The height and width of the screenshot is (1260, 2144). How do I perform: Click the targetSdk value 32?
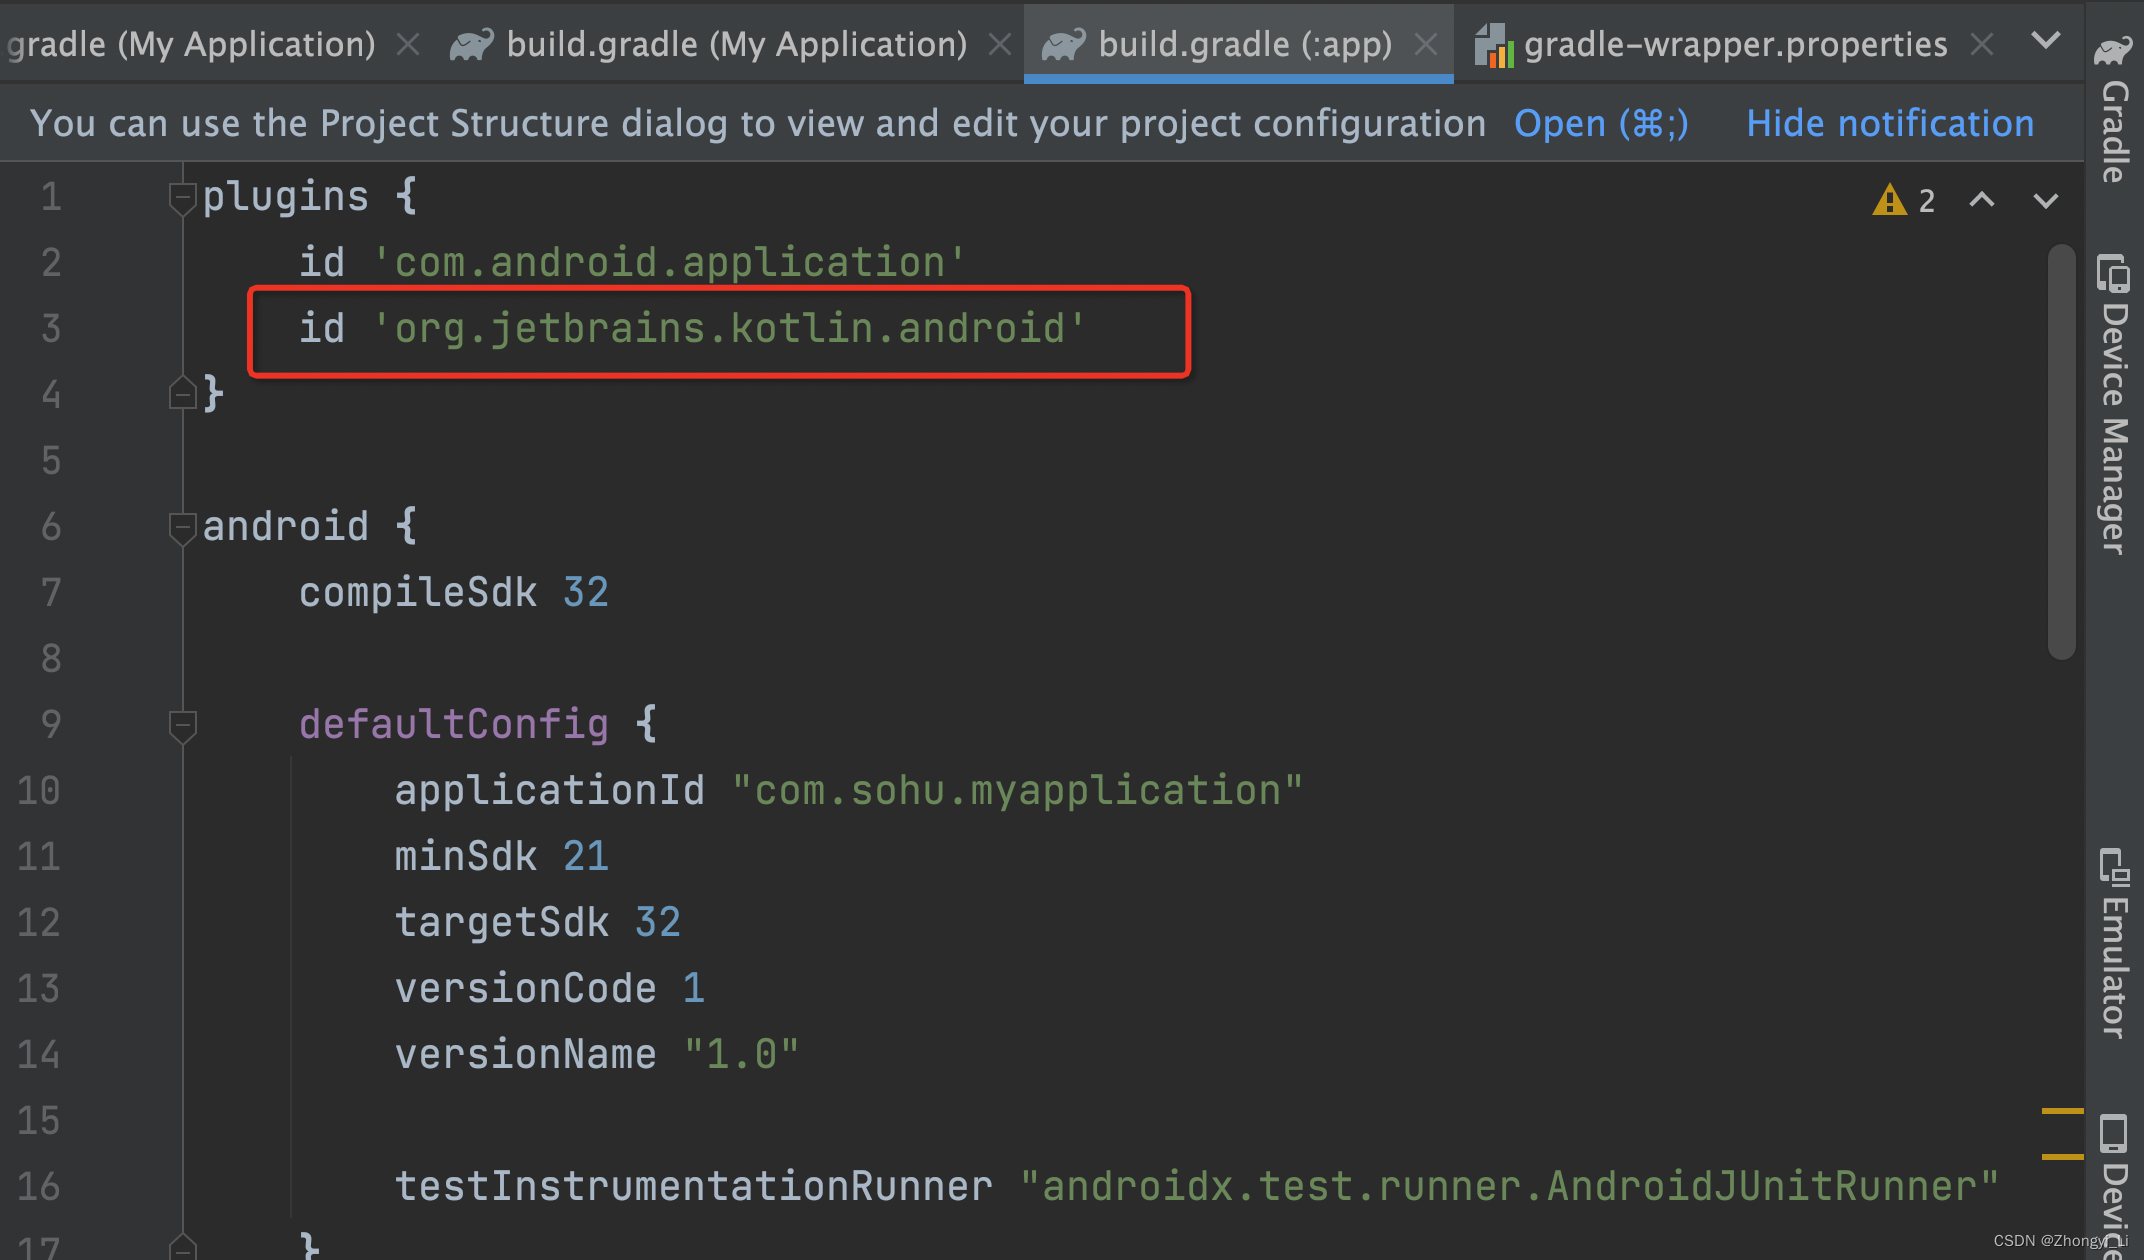click(x=658, y=922)
